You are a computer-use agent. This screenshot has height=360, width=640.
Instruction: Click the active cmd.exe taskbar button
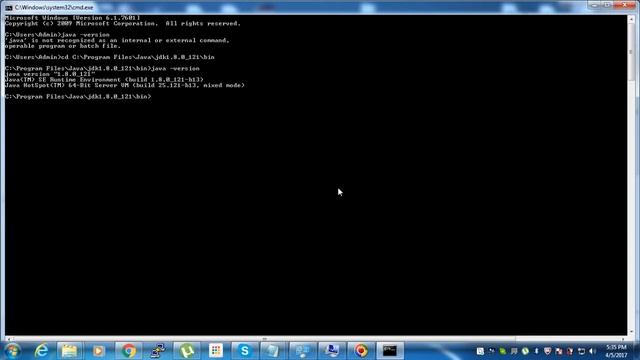(390, 351)
